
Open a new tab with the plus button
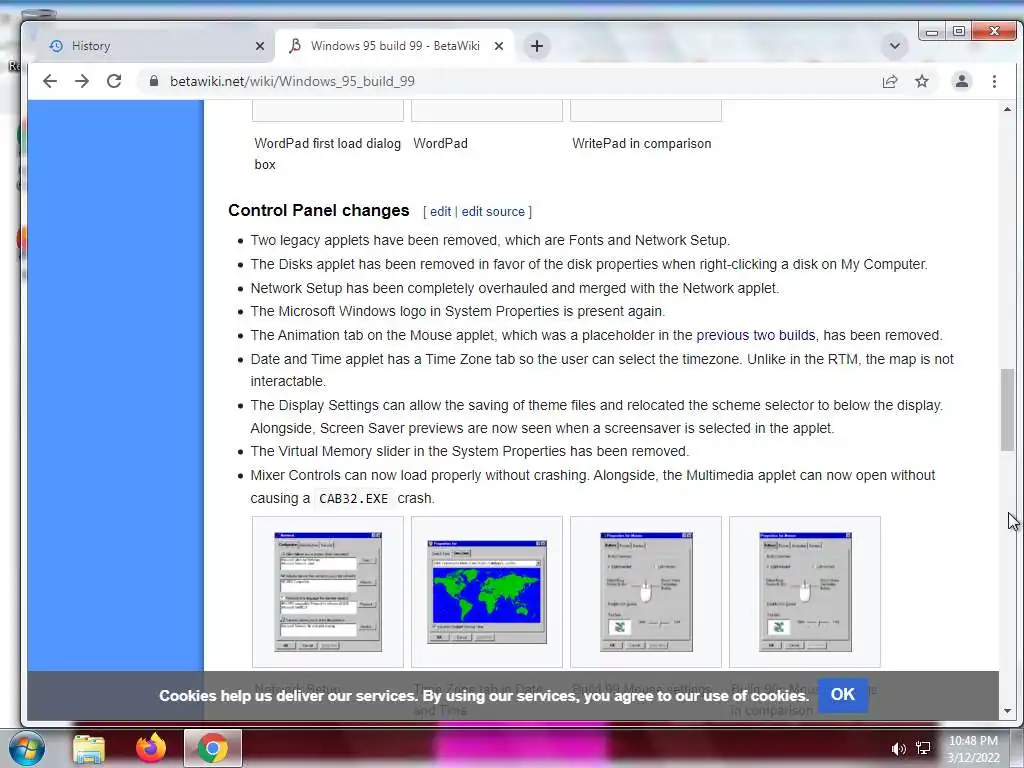pos(537,46)
